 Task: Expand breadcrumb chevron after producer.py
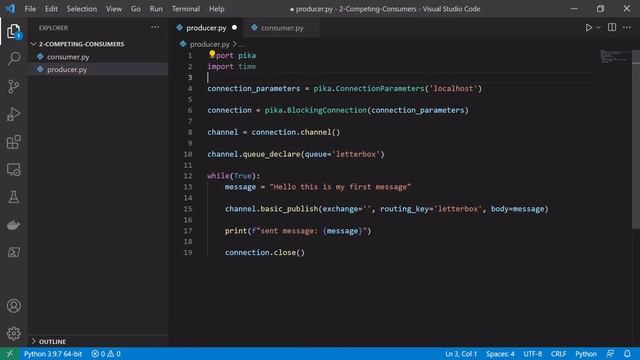point(235,44)
